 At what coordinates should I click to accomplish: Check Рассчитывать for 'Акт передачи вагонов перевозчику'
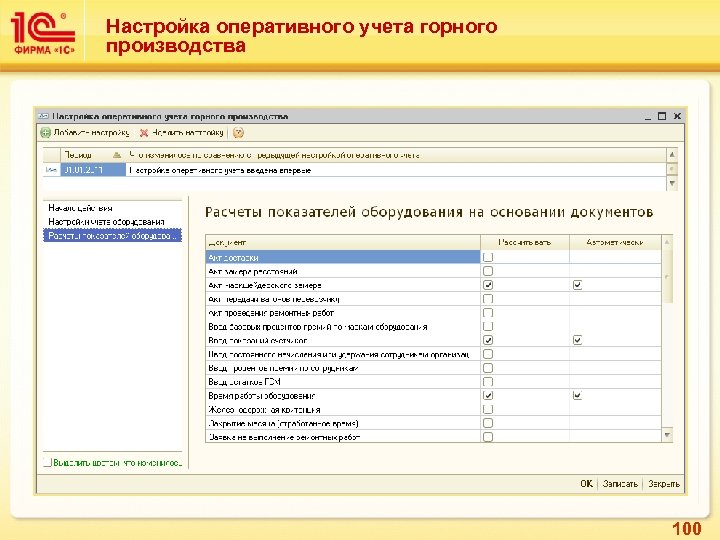[488, 299]
